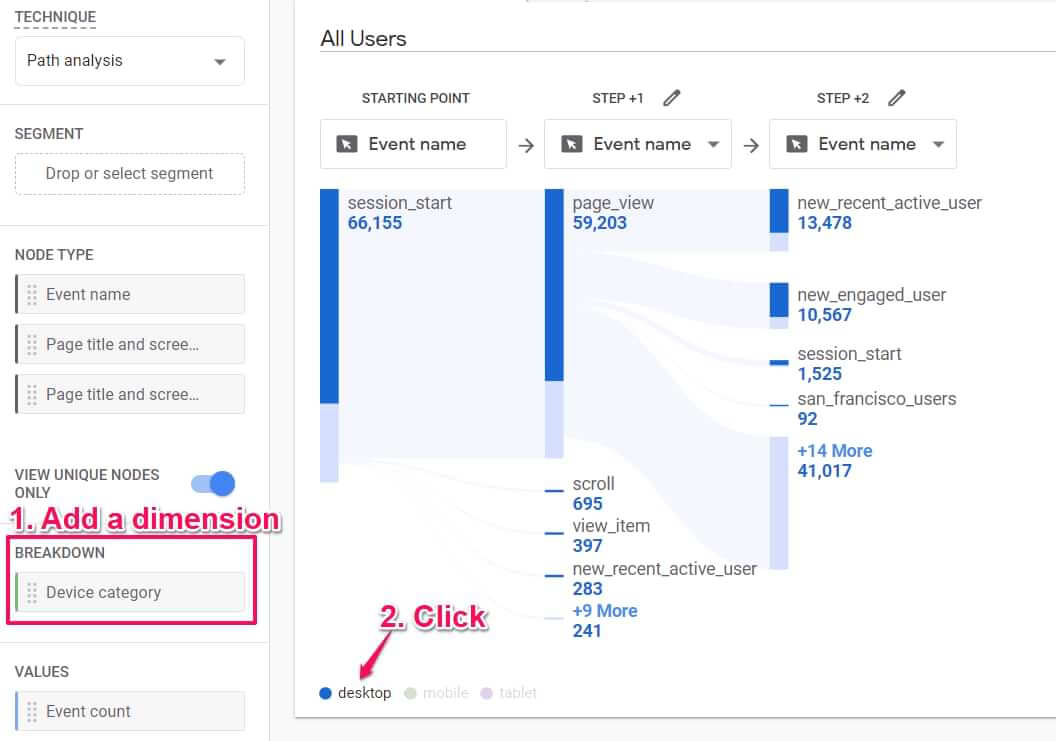
Task: Toggle the View Unique Nodes Only switch
Action: (213, 484)
